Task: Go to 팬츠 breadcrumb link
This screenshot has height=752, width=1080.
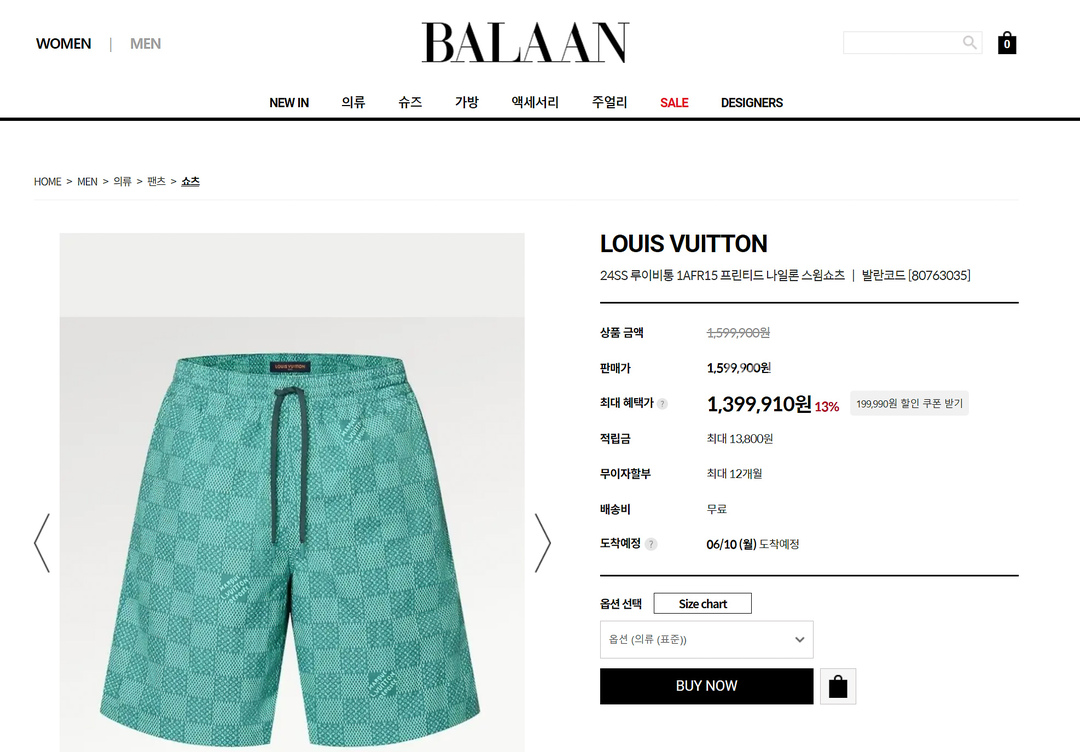Action: point(156,181)
